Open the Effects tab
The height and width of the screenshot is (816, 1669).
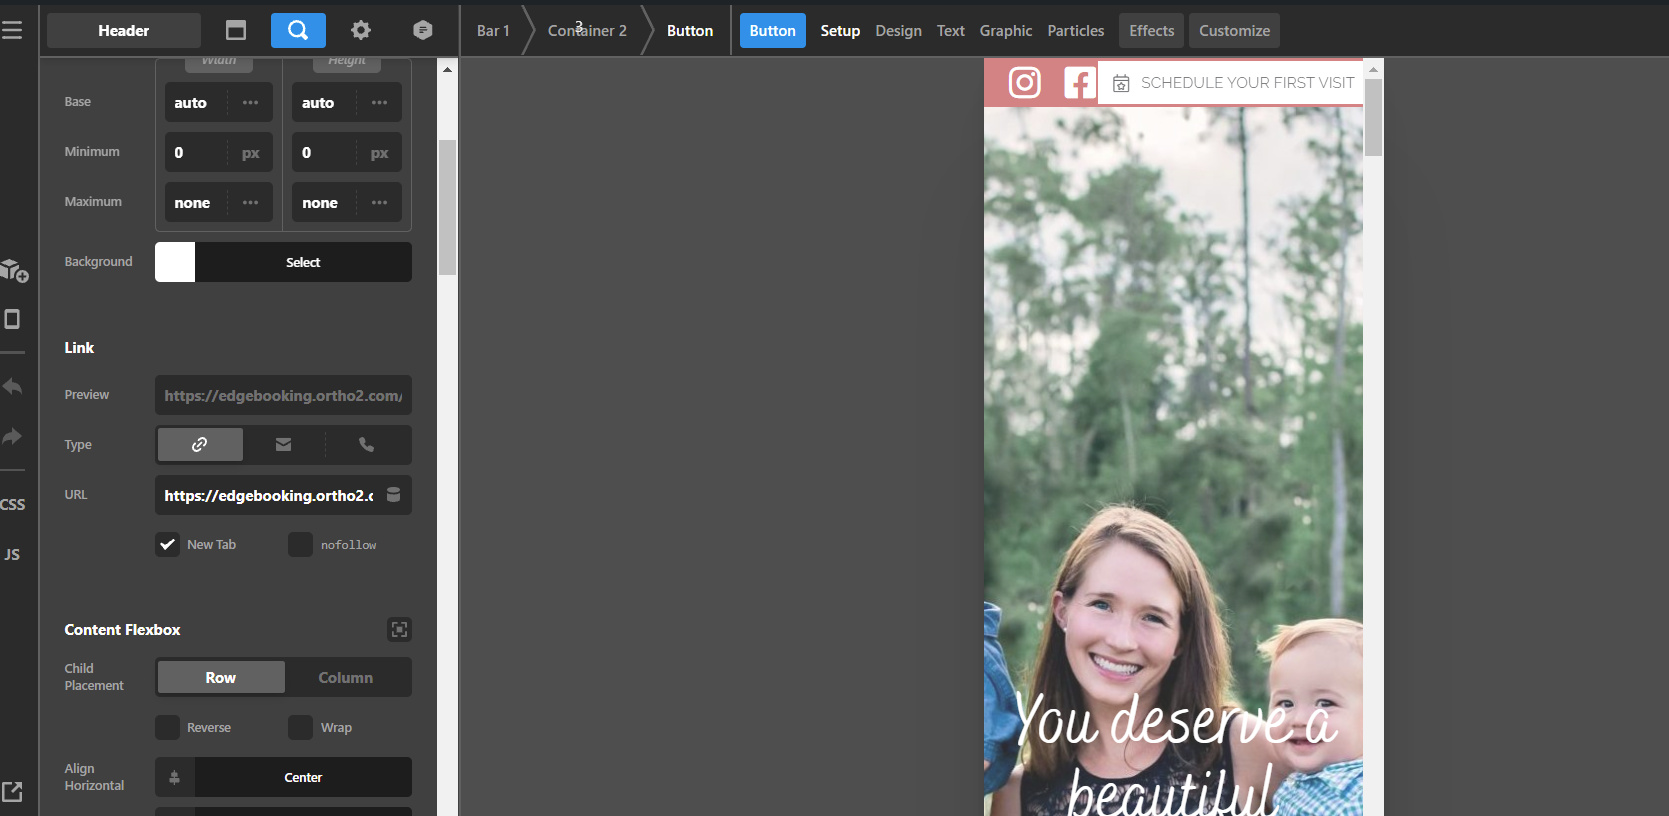[1151, 31]
